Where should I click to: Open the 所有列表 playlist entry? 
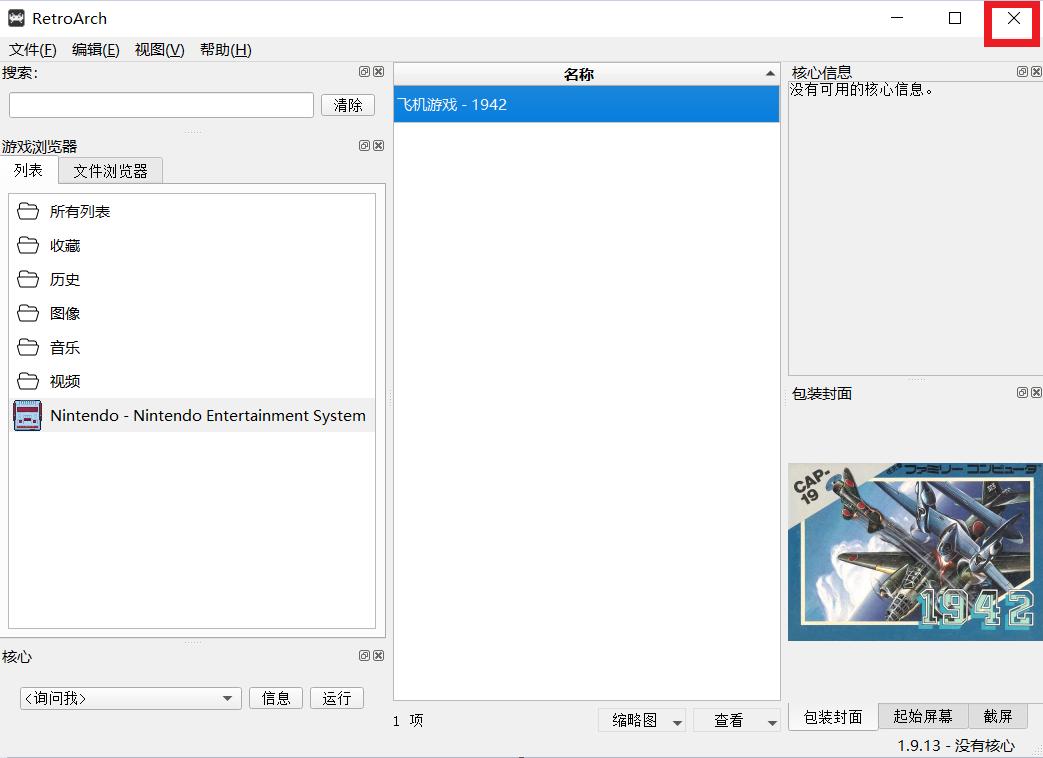(x=78, y=211)
